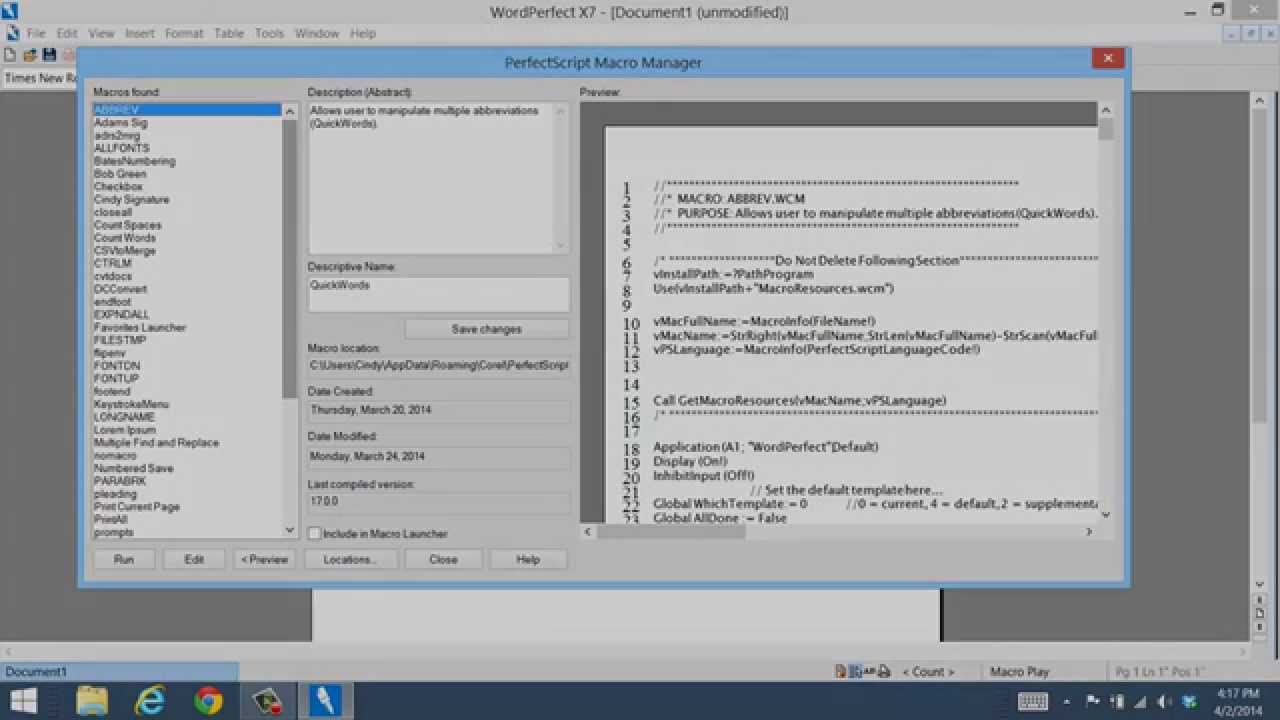Open the Insert menu
The width and height of the screenshot is (1280, 720).
click(140, 33)
